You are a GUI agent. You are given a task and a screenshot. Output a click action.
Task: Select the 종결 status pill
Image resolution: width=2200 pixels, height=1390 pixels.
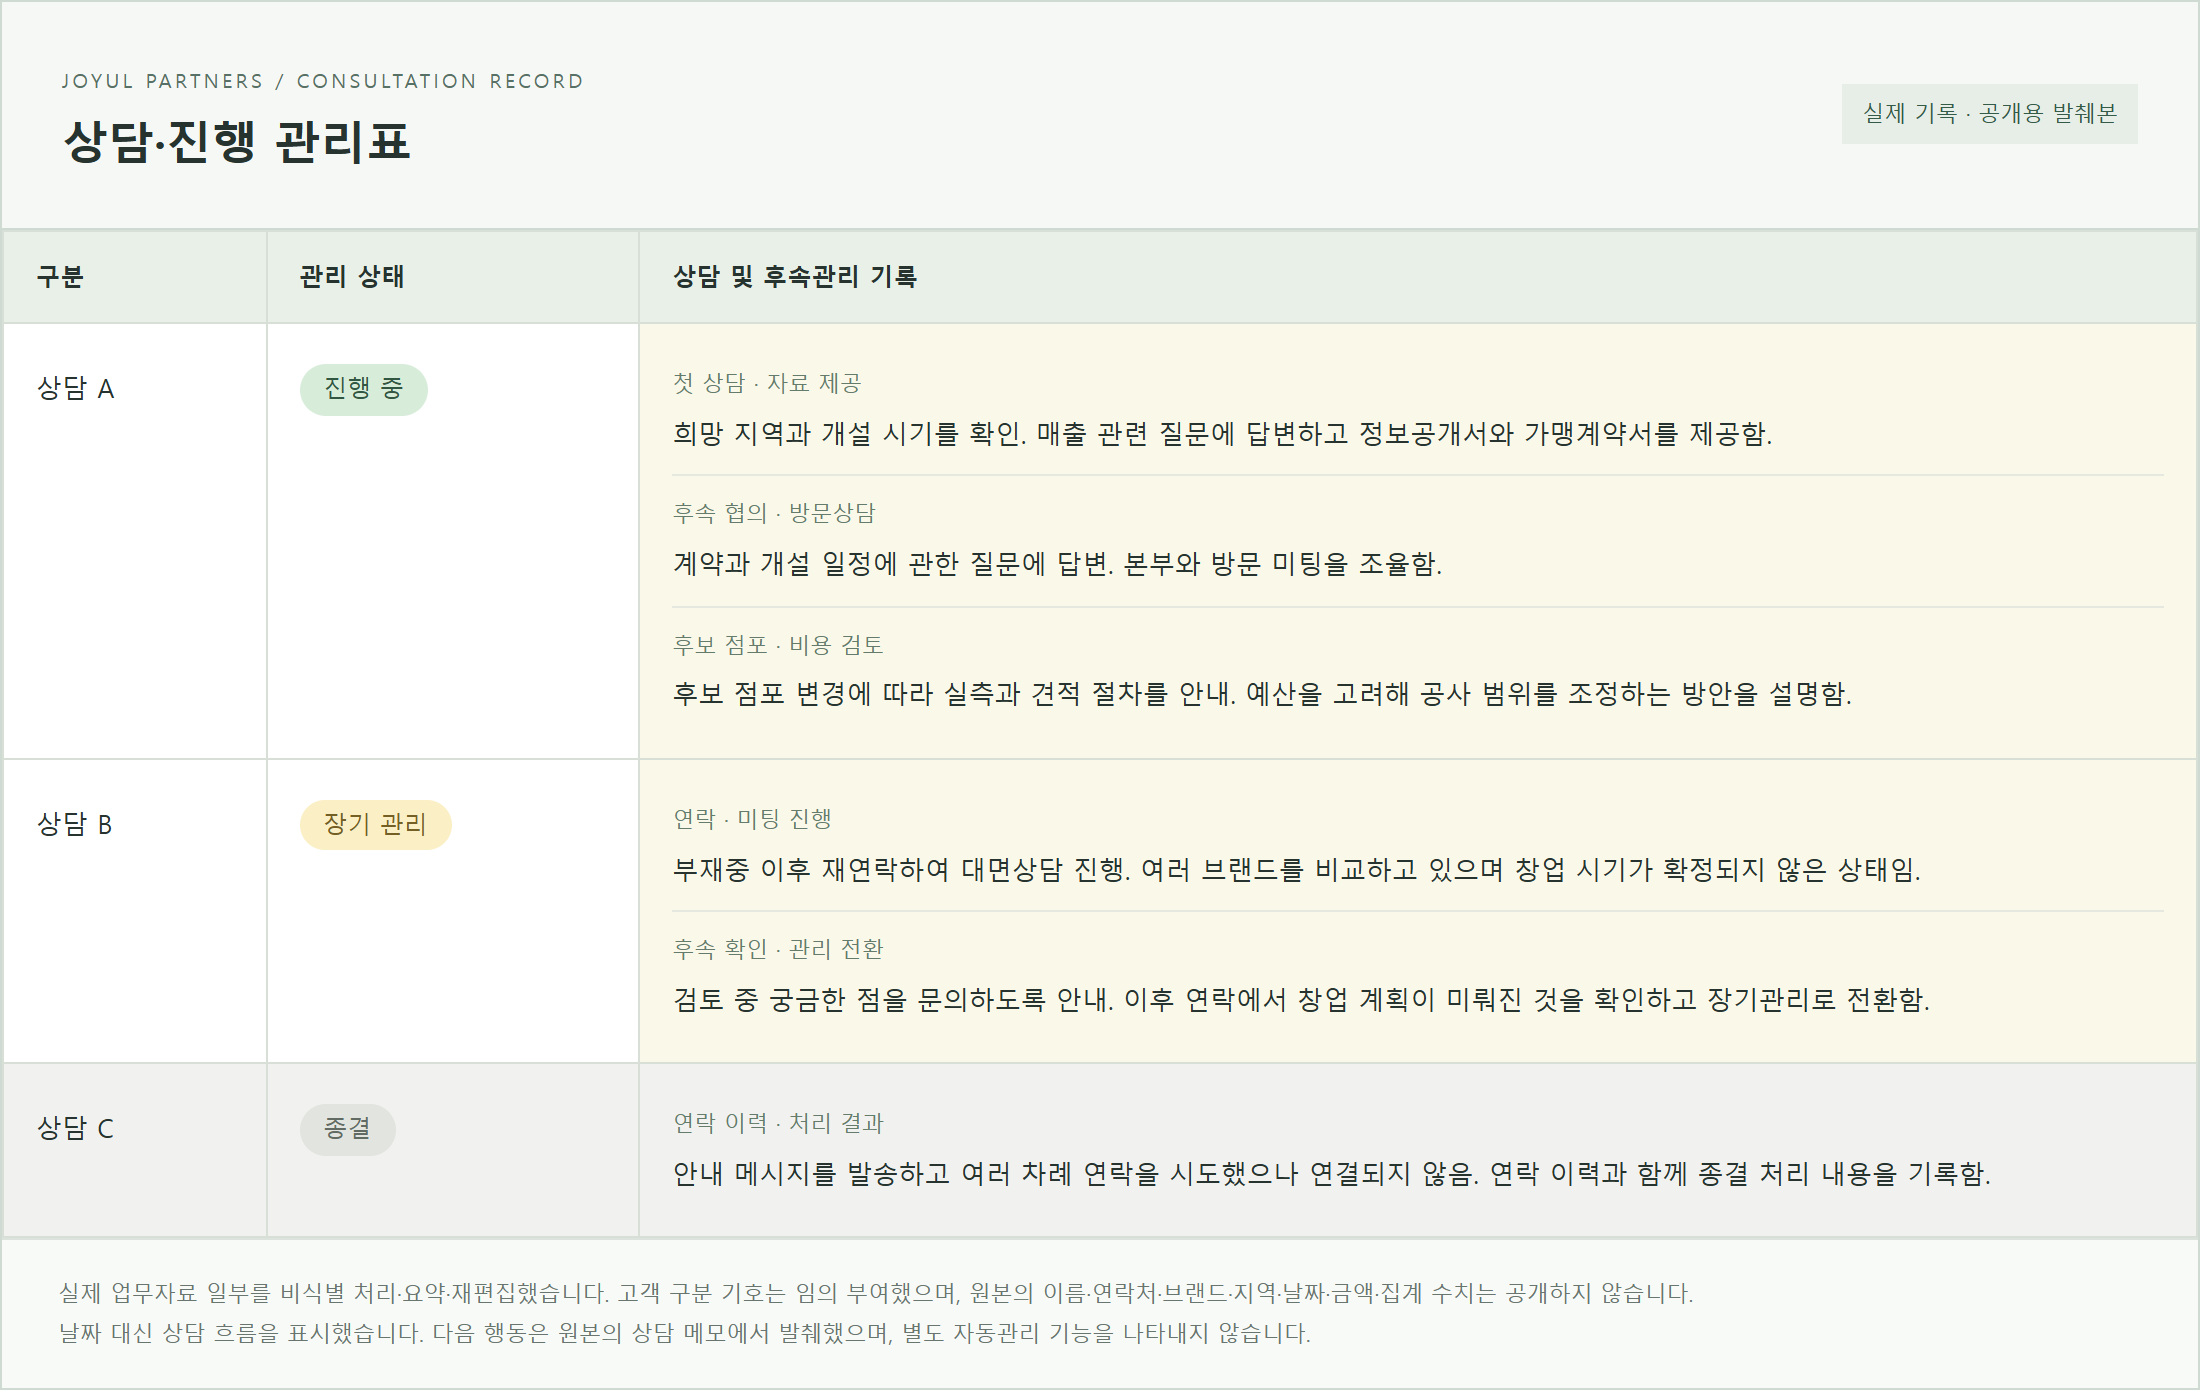point(348,1129)
